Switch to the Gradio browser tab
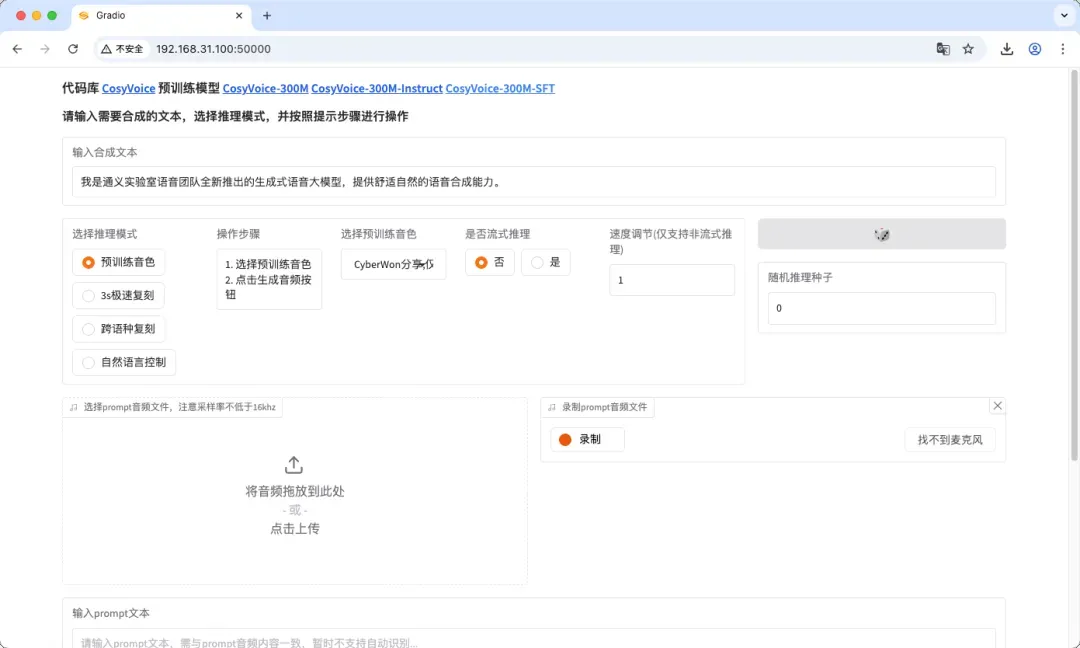 pyautogui.click(x=150, y=16)
